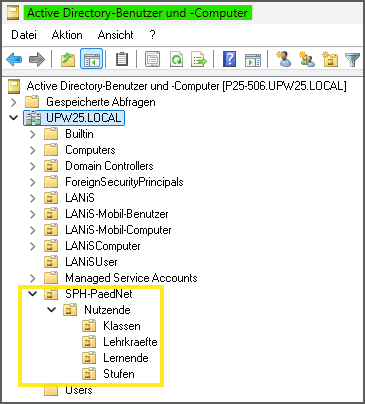Expand the LANiSComputer node

tap(33, 246)
